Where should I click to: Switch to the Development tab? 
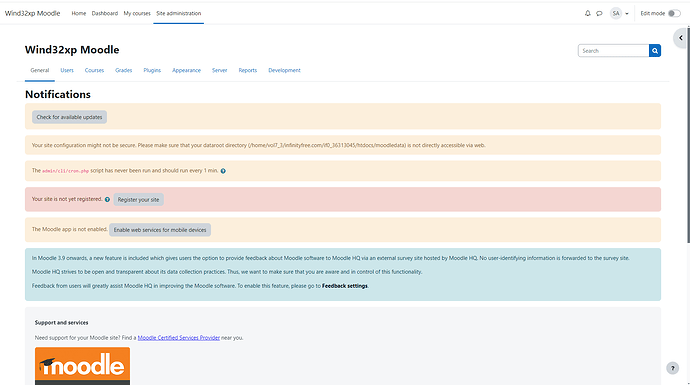click(x=284, y=70)
